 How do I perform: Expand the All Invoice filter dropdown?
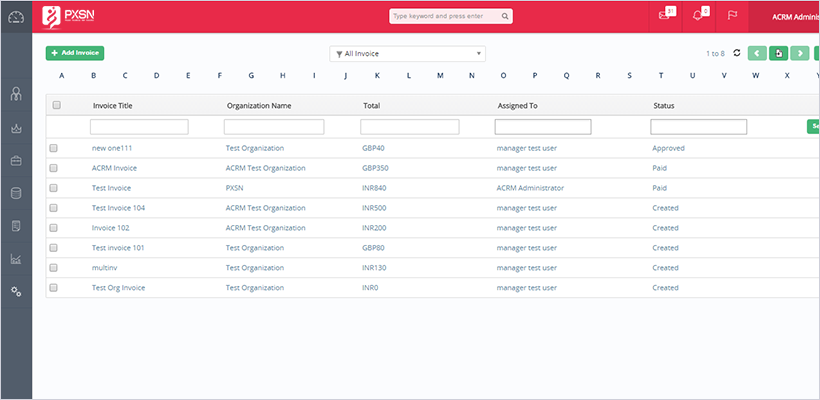click(x=407, y=53)
